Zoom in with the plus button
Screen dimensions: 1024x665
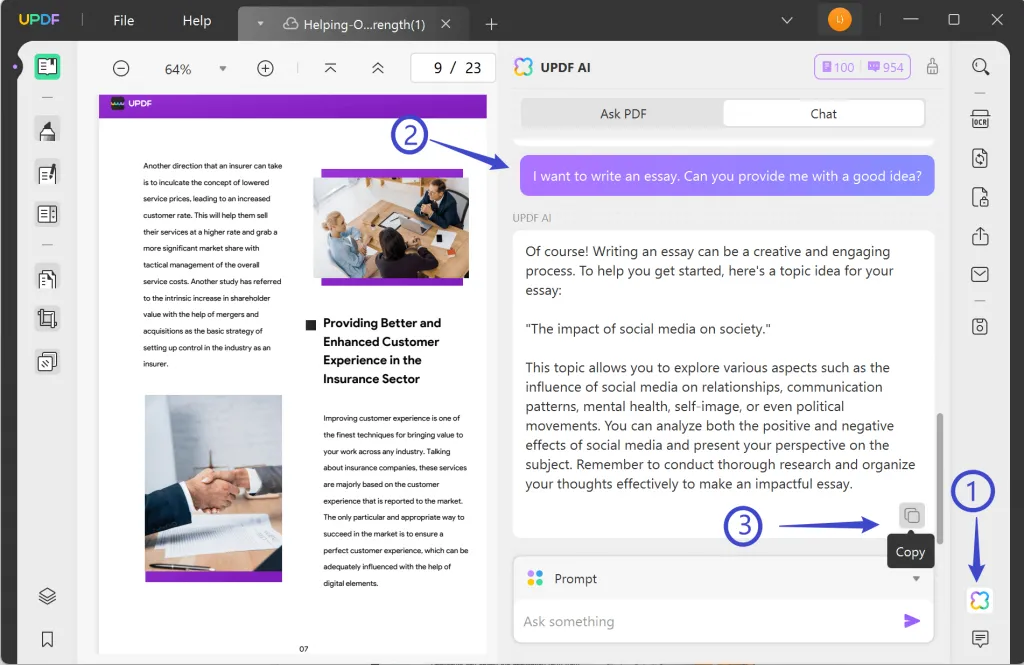coord(265,68)
